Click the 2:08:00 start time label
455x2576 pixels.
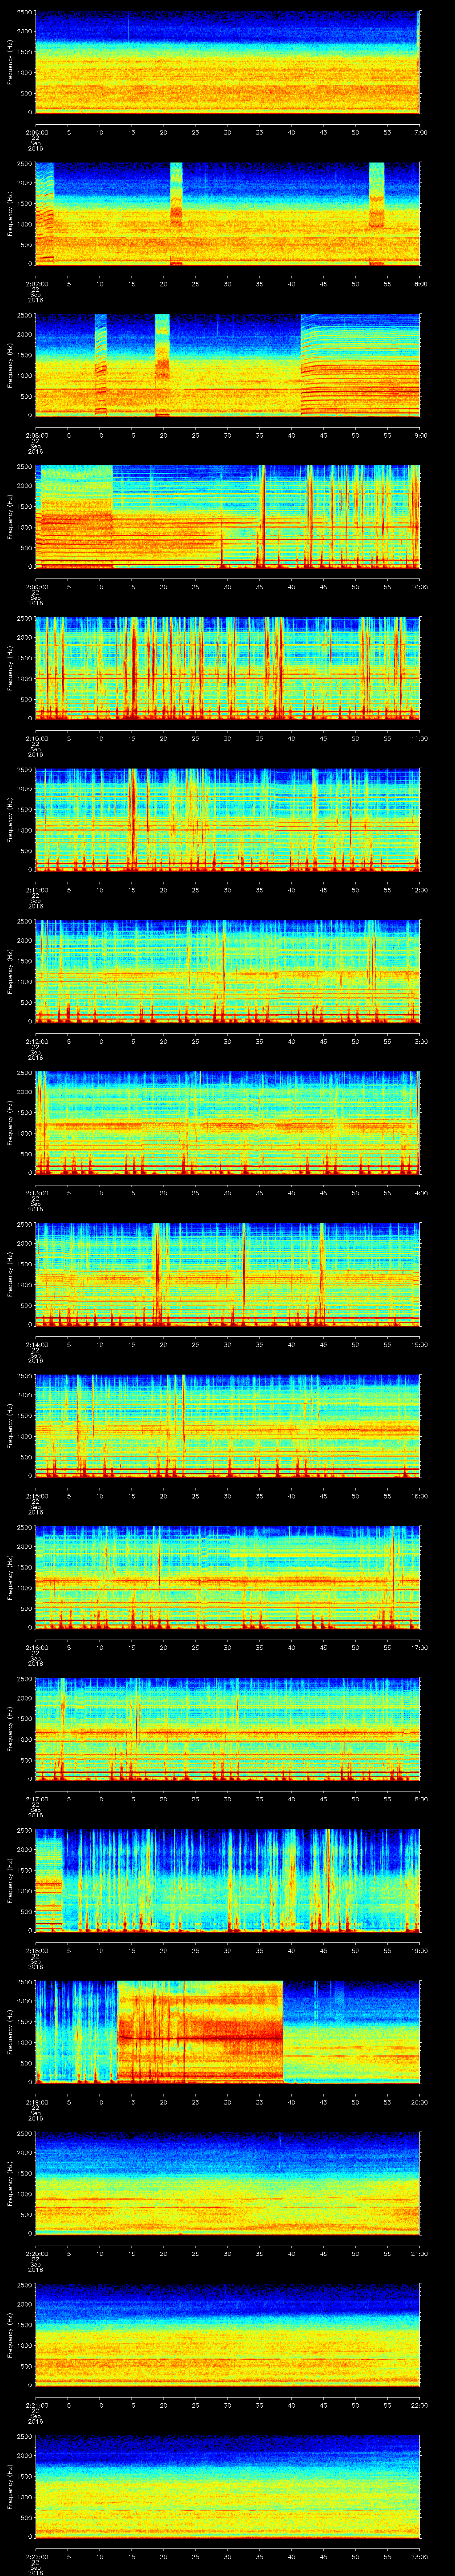tap(36, 435)
